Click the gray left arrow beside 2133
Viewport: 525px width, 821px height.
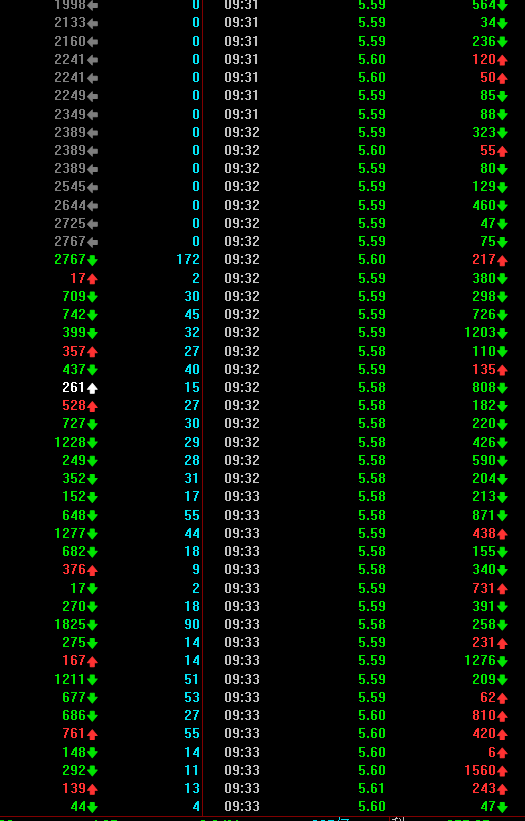tap(92, 23)
